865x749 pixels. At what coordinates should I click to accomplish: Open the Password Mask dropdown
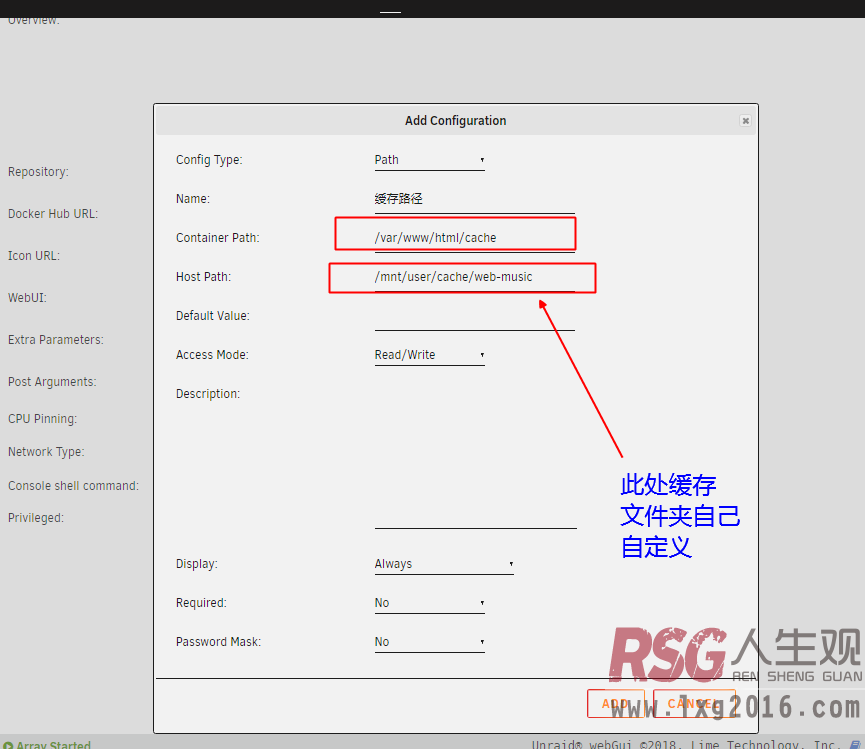pos(429,643)
